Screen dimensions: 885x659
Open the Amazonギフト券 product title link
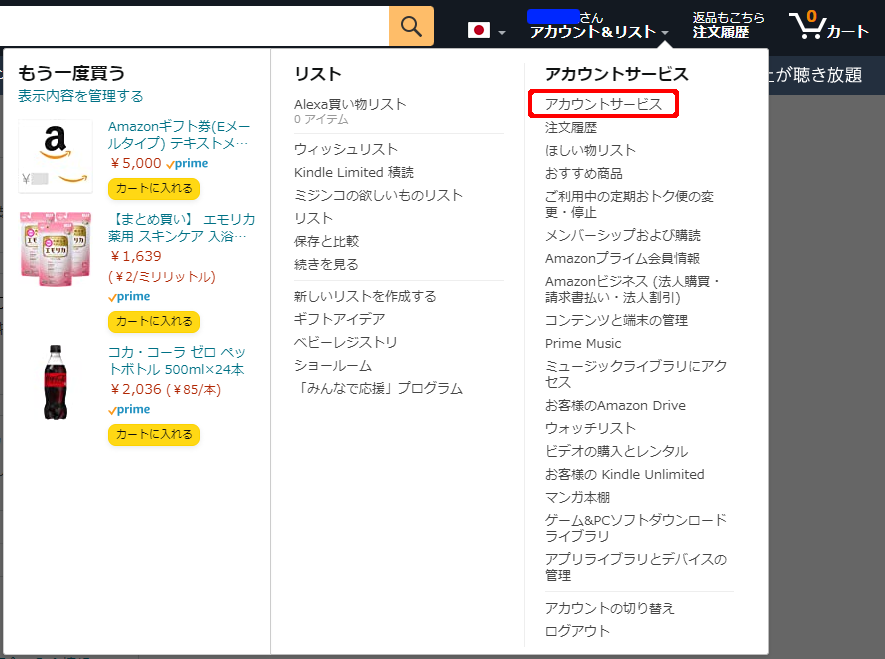tap(178, 135)
